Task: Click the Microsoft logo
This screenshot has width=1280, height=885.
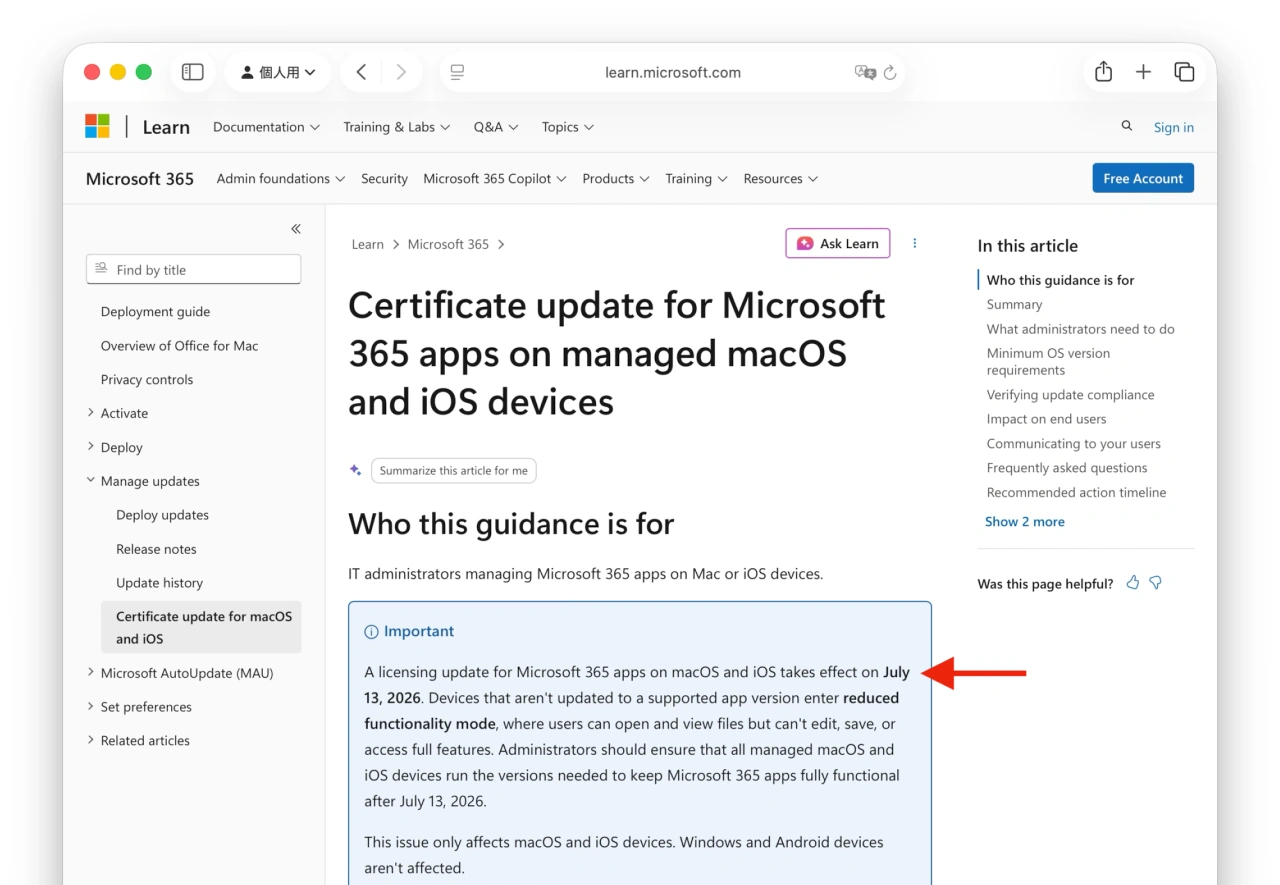Action: point(97,126)
